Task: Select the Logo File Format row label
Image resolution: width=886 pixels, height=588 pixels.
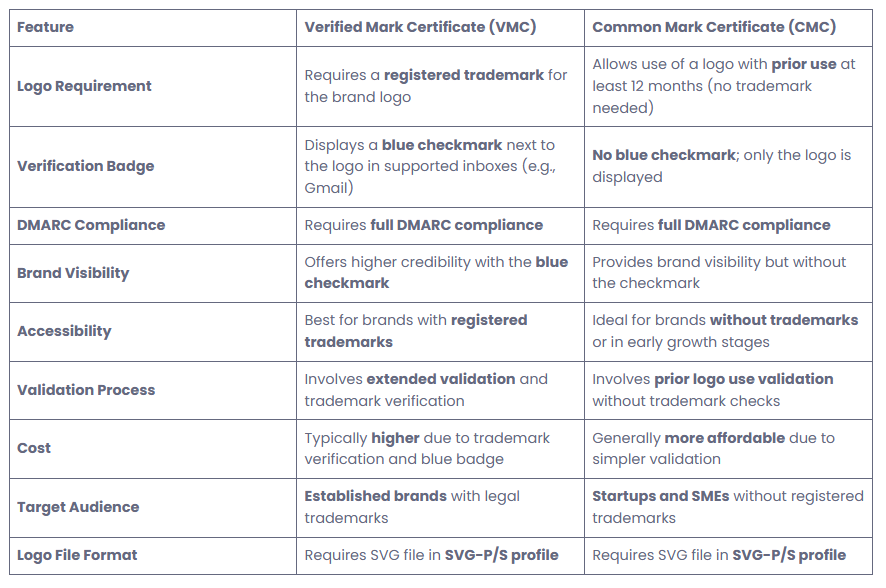Action: point(77,555)
